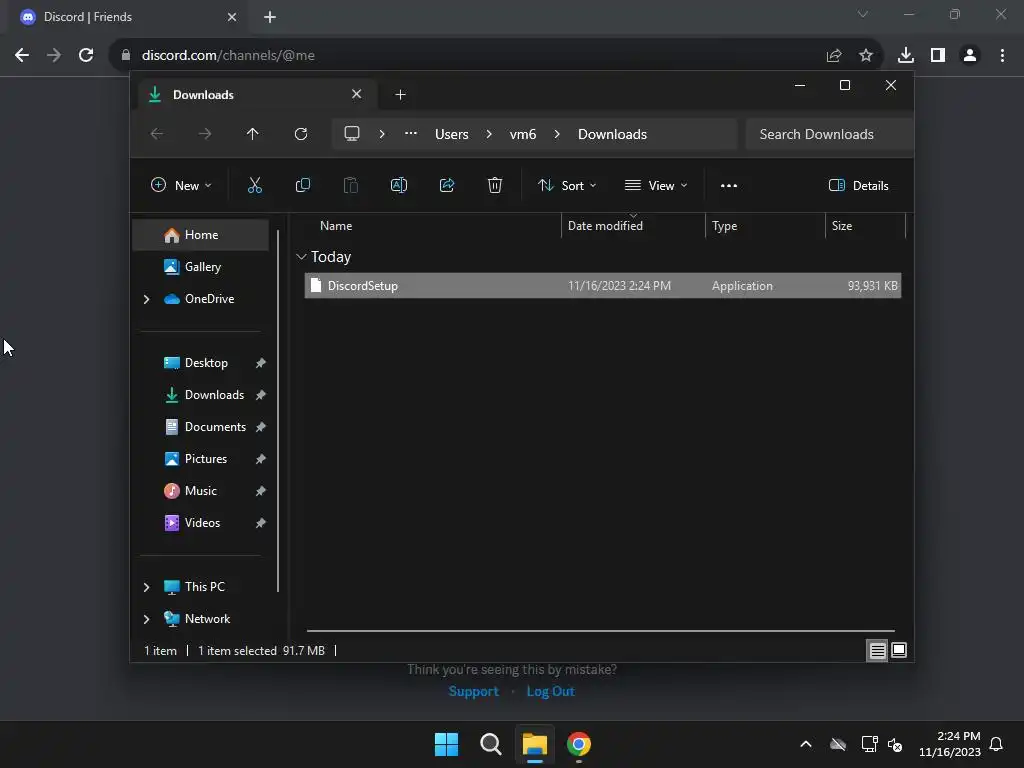
Task: Click the Paste clipboard icon
Action: click(x=351, y=185)
